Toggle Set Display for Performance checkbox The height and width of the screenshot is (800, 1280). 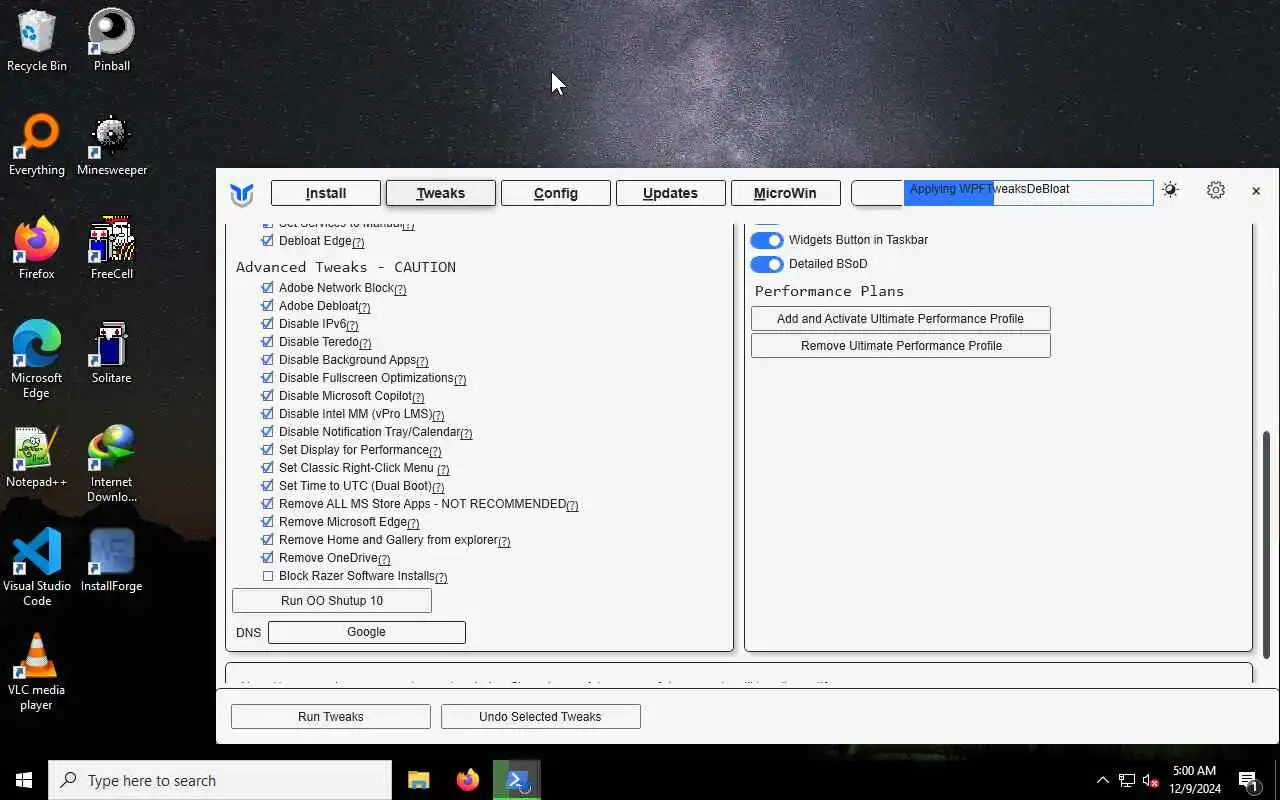(x=267, y=450)
